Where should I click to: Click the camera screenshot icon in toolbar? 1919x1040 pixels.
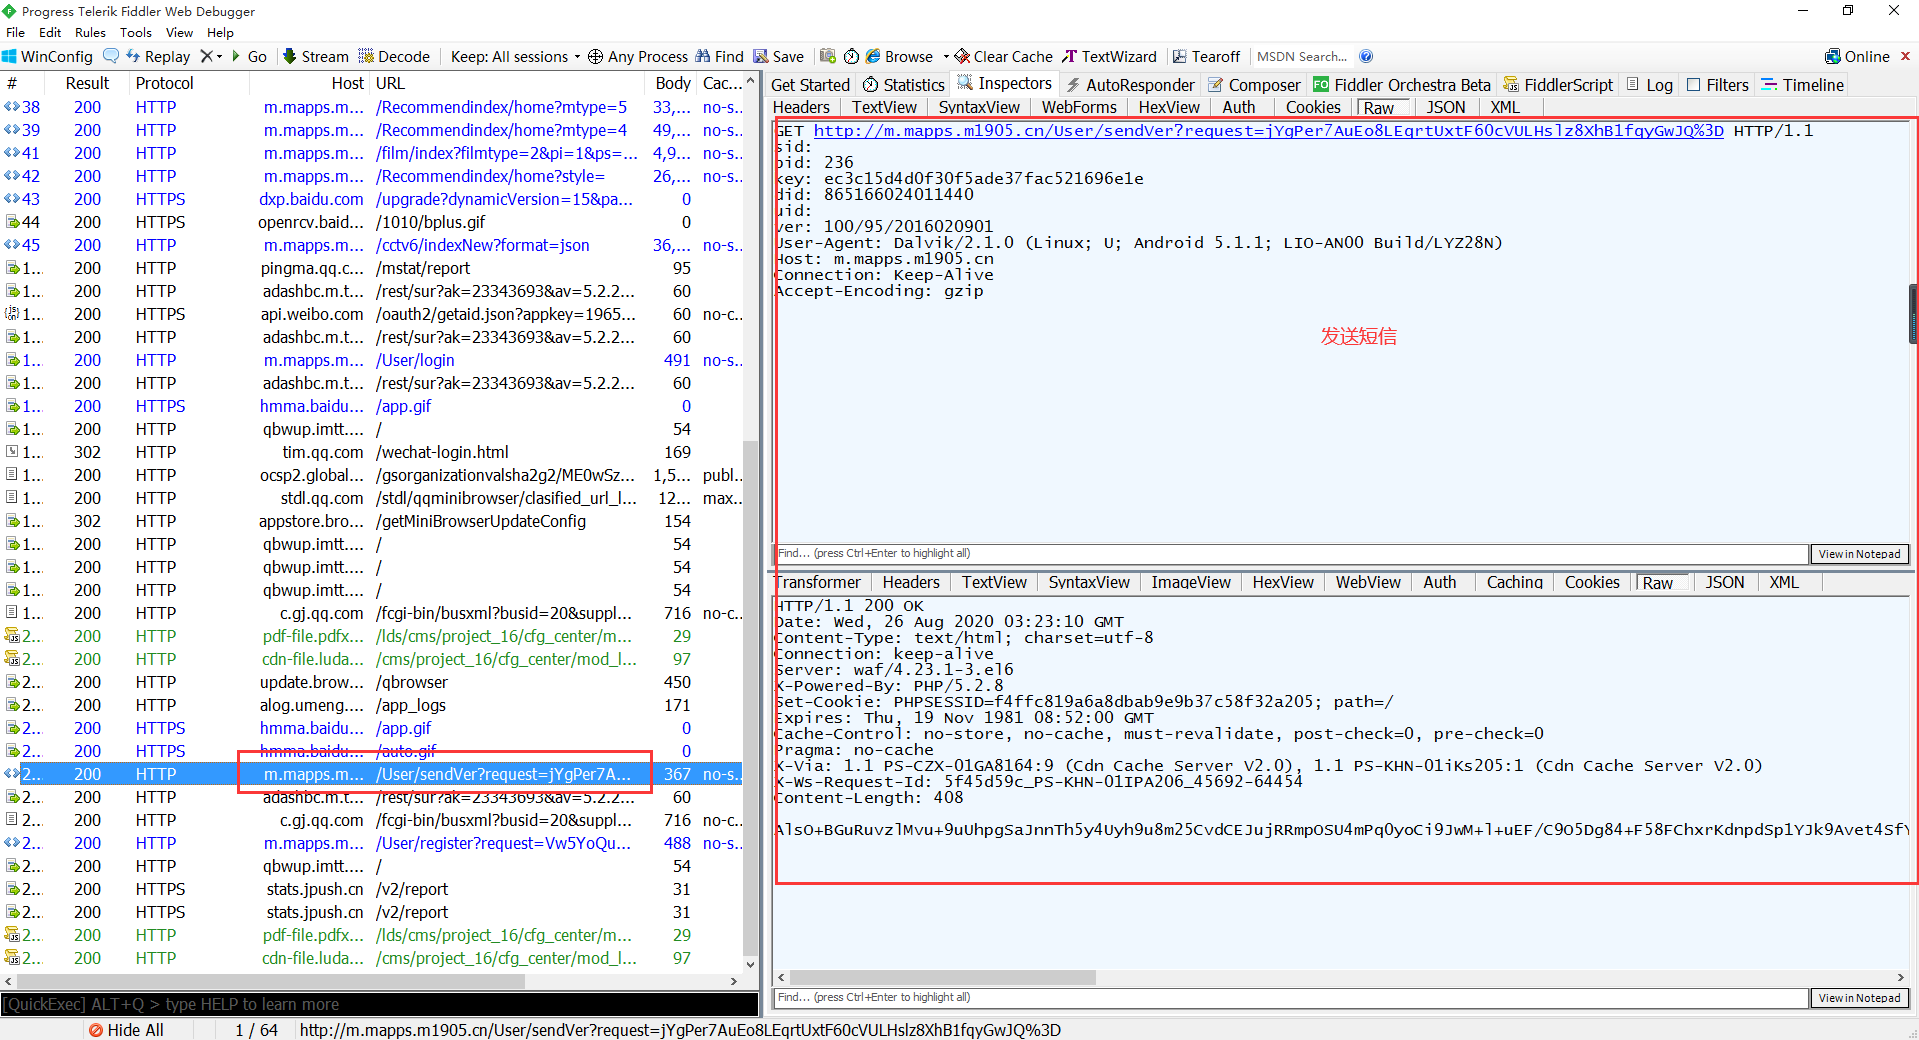tap(828, 56)
